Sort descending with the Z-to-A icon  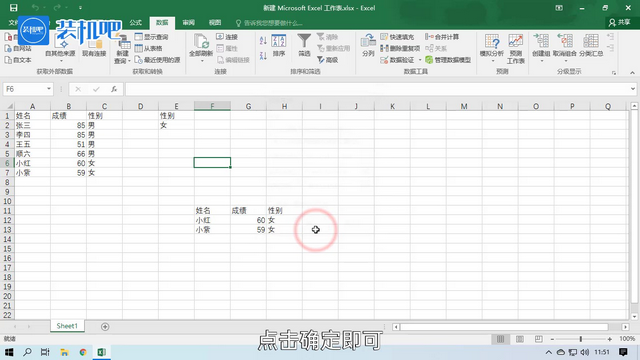pos(263,56)
